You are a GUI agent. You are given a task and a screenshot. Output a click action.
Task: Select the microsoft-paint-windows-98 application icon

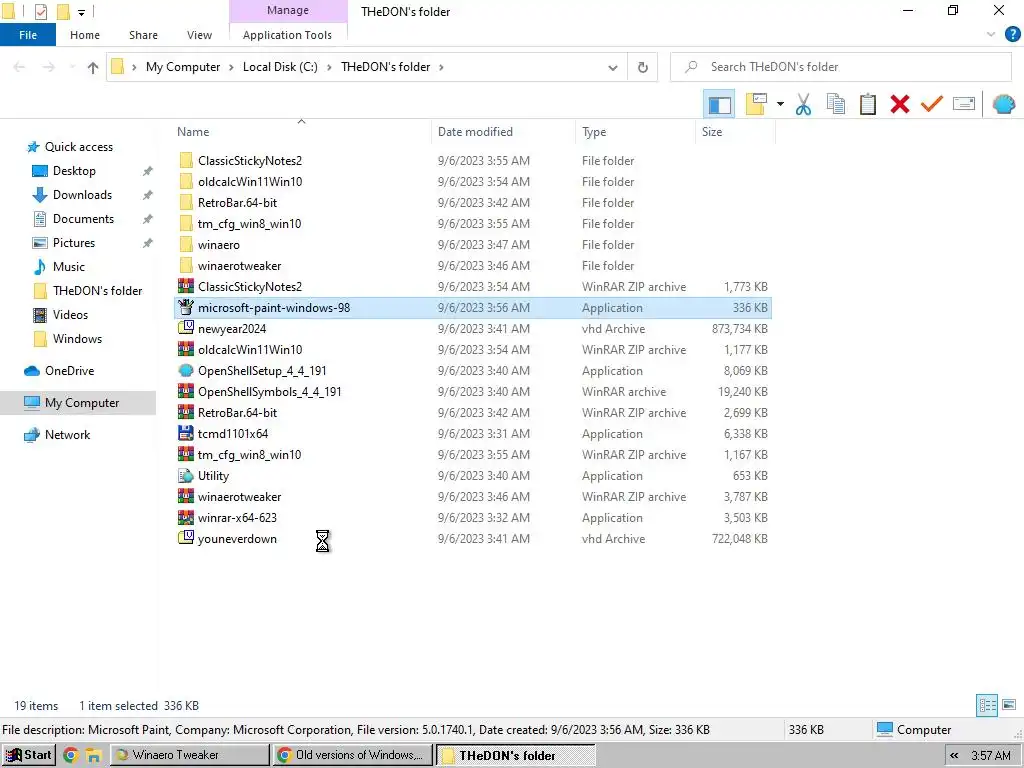[186, 308]
